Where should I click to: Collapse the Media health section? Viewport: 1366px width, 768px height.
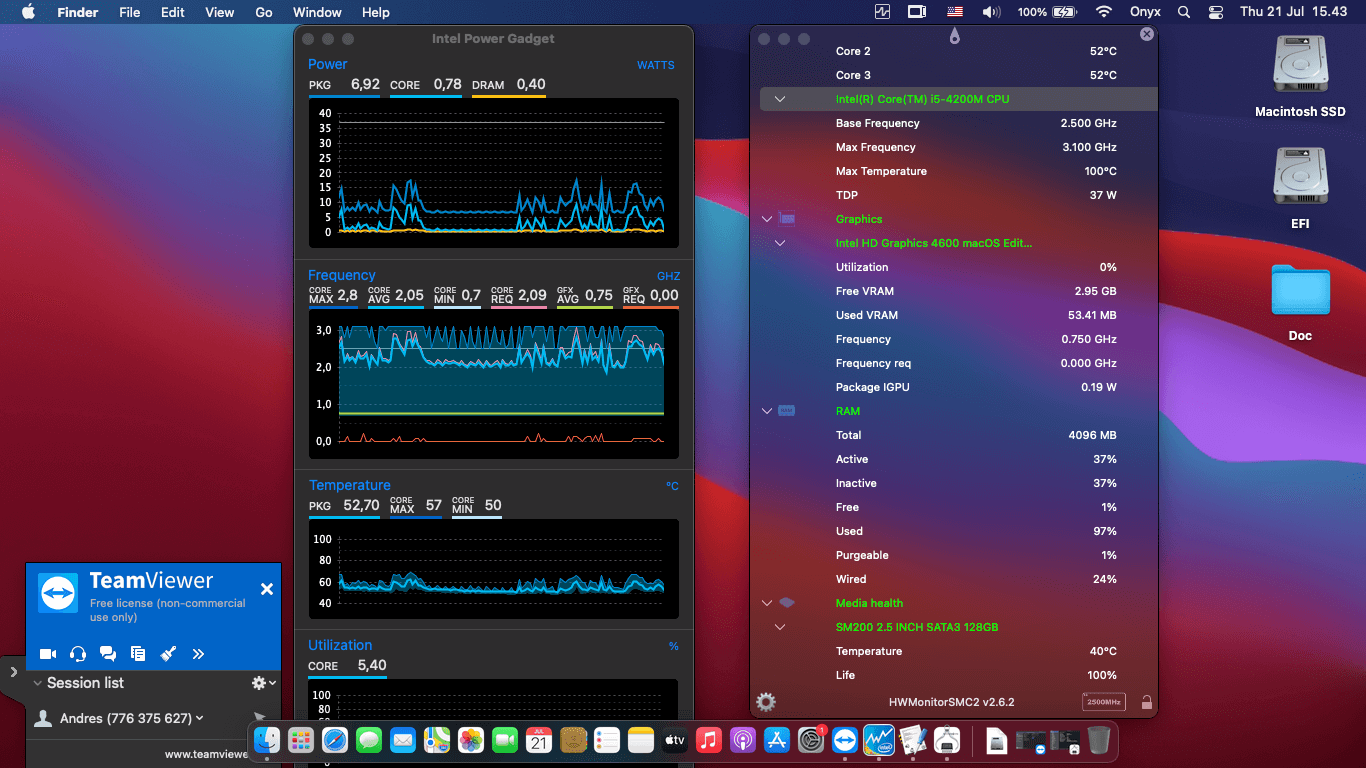click(766, 603)
